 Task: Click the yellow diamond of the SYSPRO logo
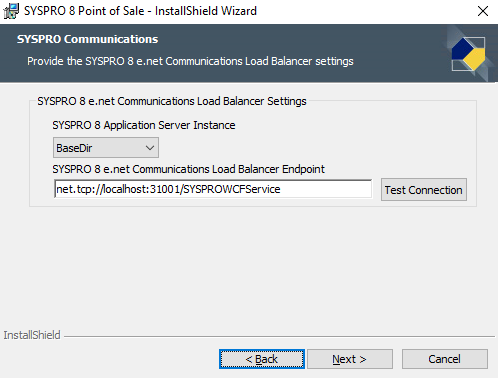(x=474, y=59)
